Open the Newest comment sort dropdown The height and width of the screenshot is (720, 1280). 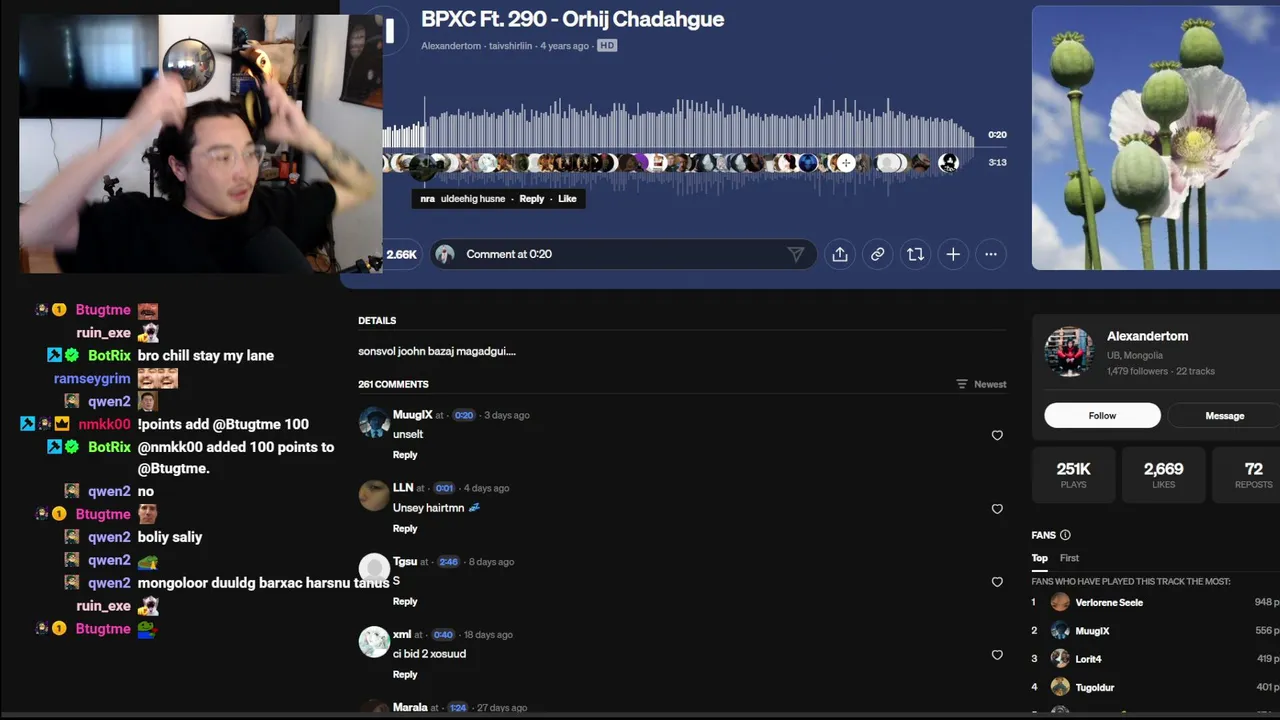click(981, 384)
